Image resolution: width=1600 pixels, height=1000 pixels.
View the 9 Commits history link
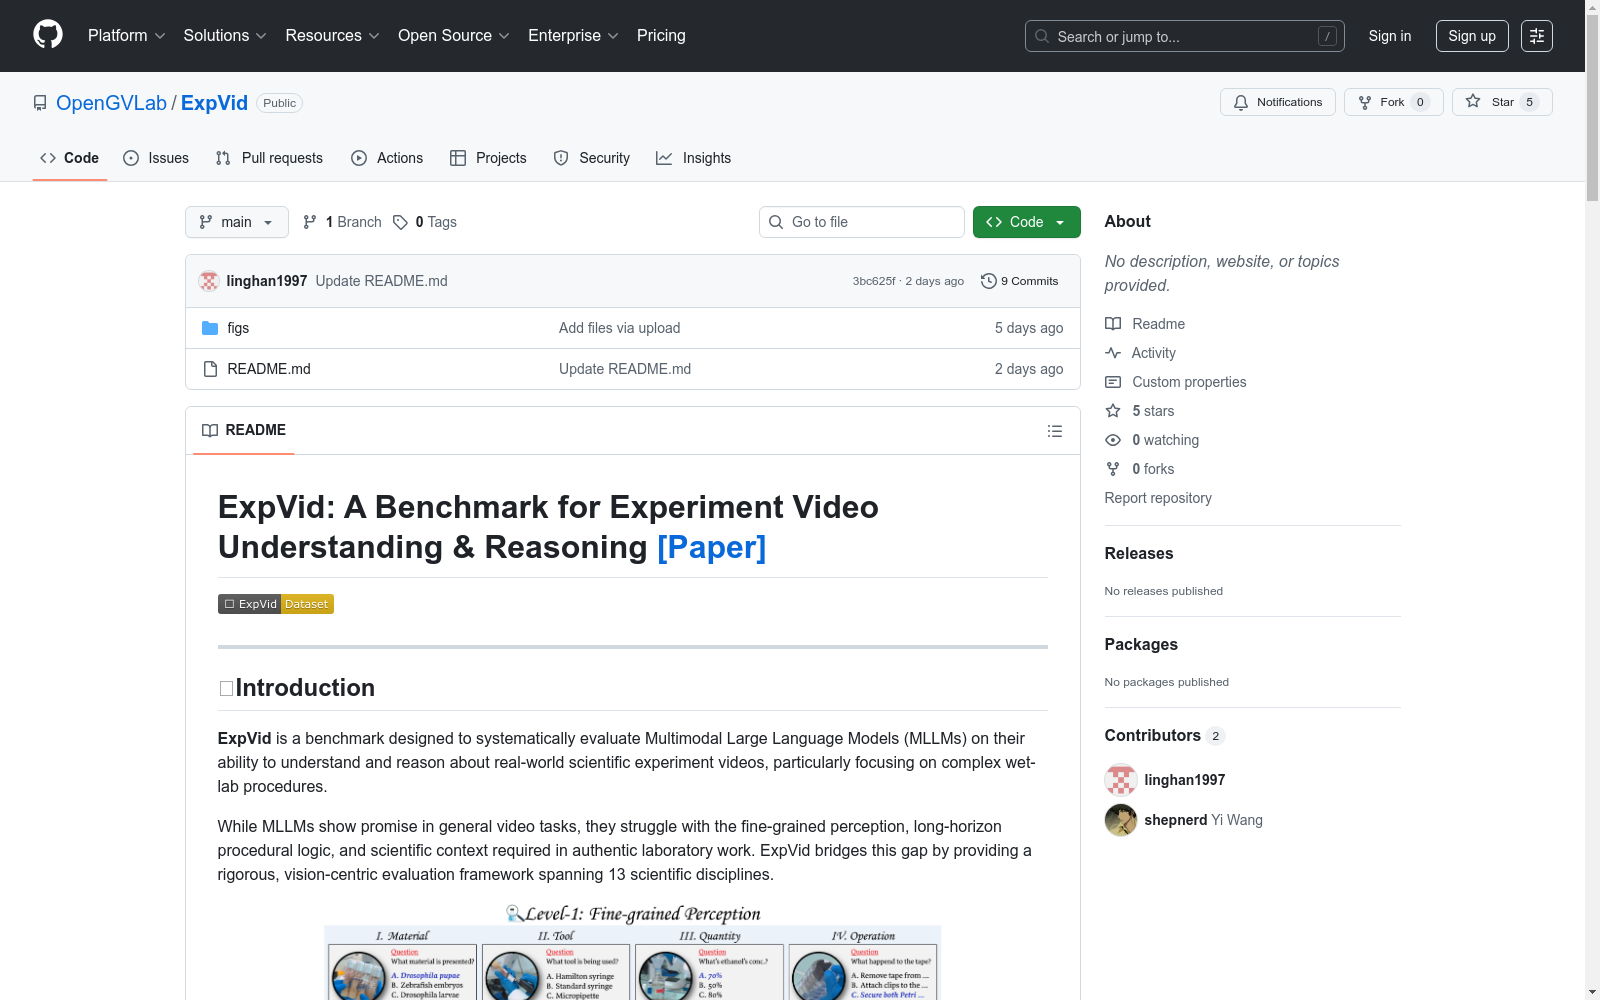pos(1020,281)
